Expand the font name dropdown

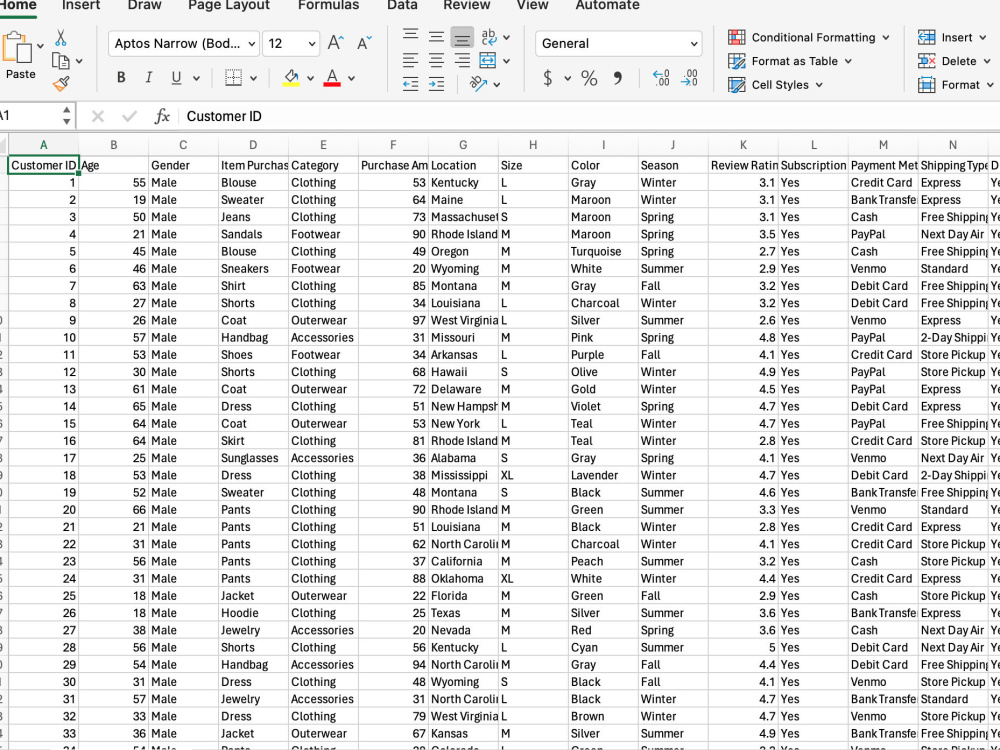[x=252, y=43]
